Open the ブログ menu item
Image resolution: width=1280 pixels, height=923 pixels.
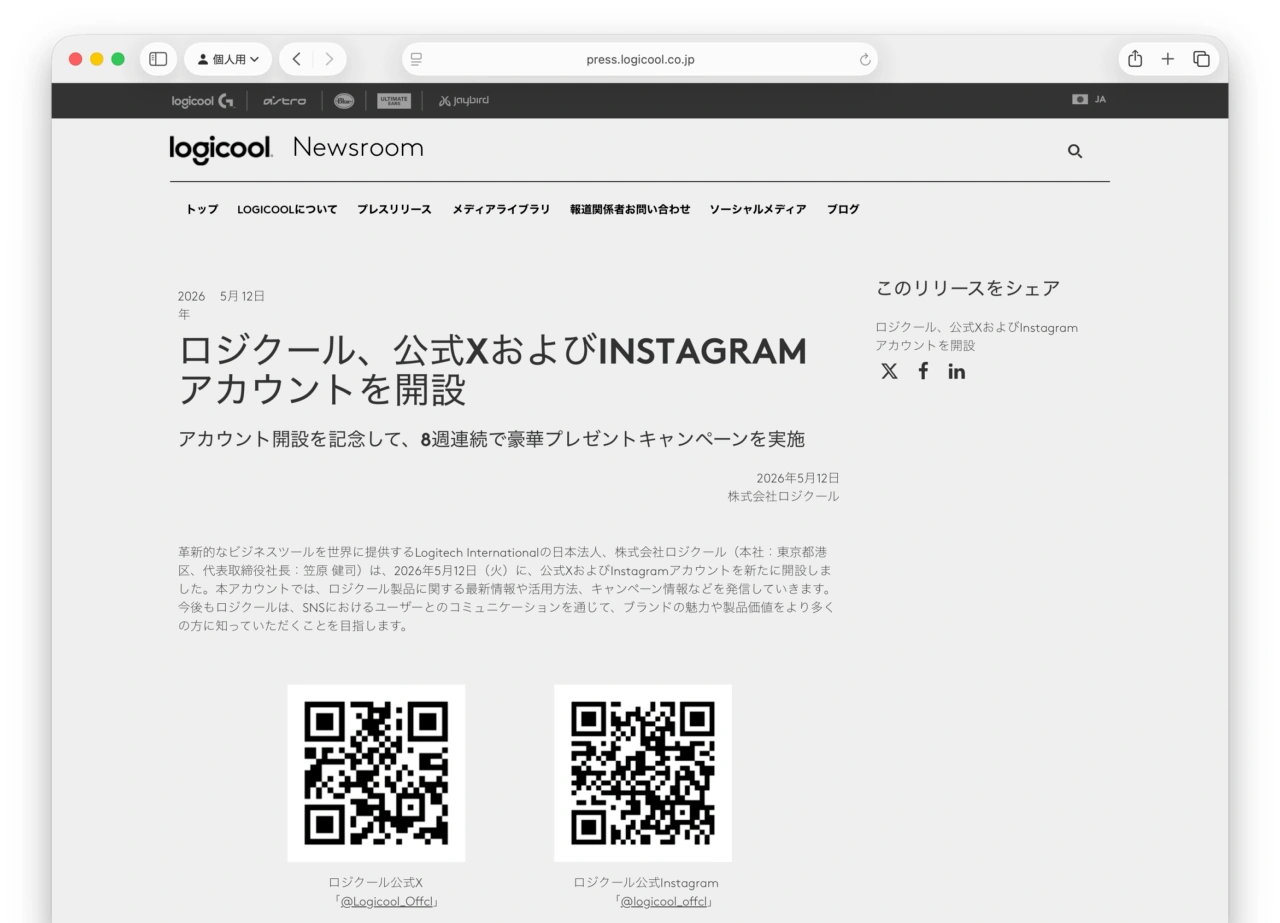(843, 209)
